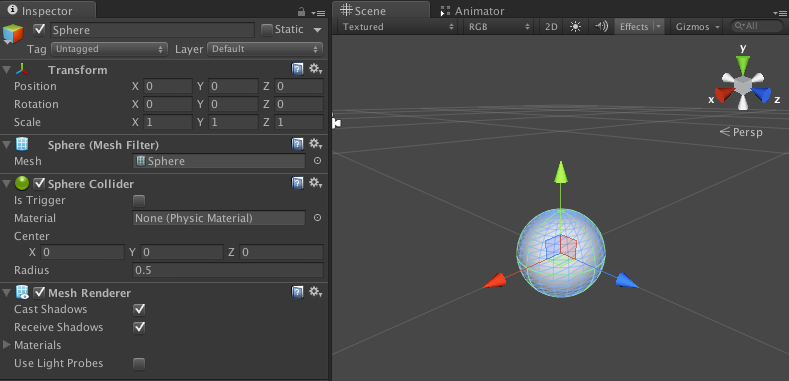The width and height of the screenshot is (789, 381).
Task: Click the Sphere Collider green ball icon
Action: [22, 183]
